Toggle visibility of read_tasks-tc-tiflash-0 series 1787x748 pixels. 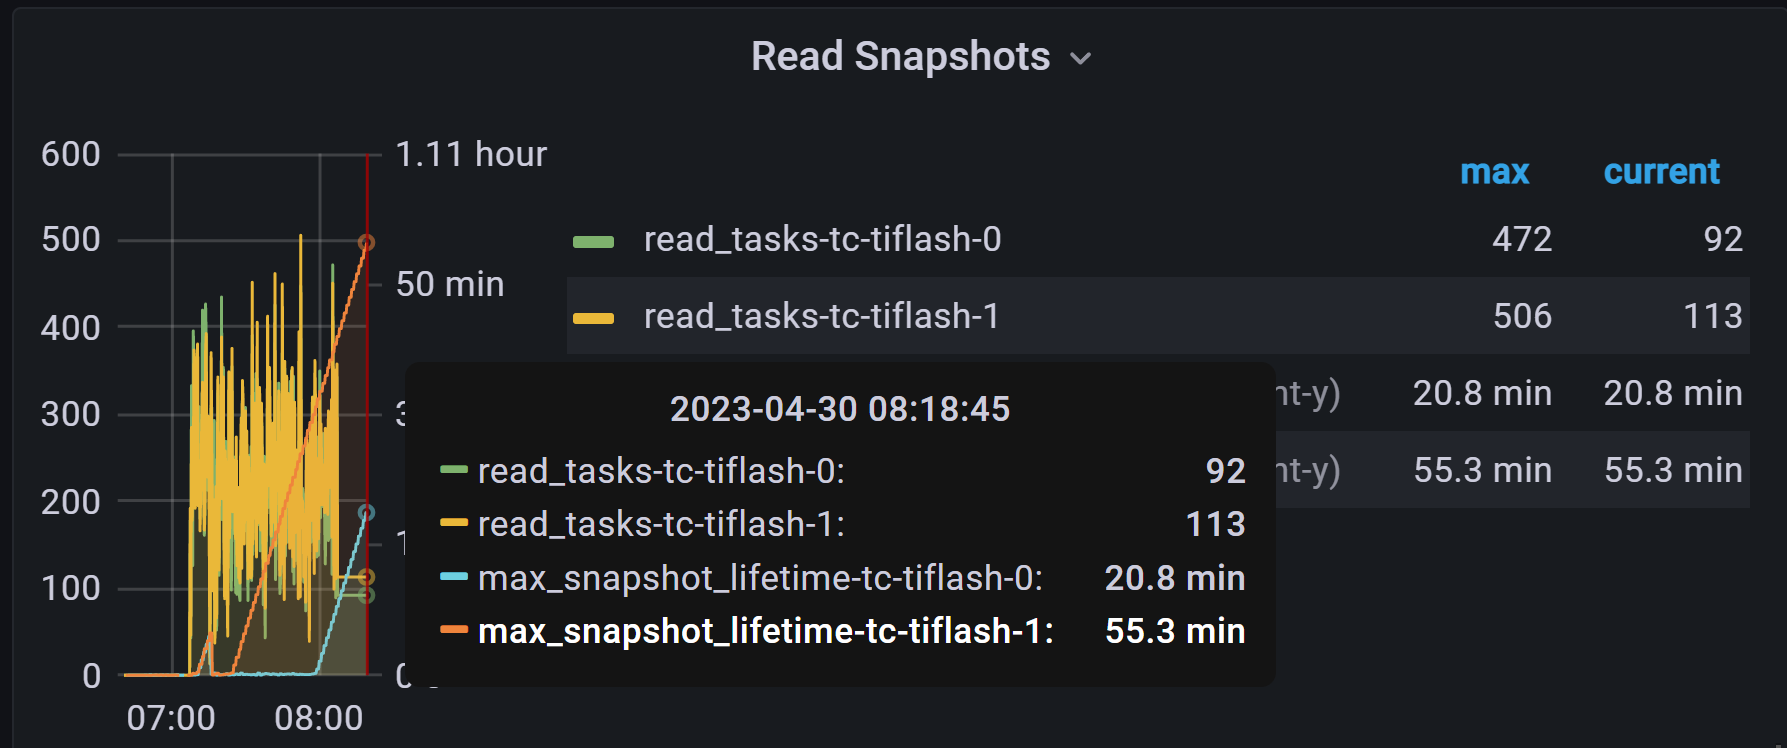point(820,239)
